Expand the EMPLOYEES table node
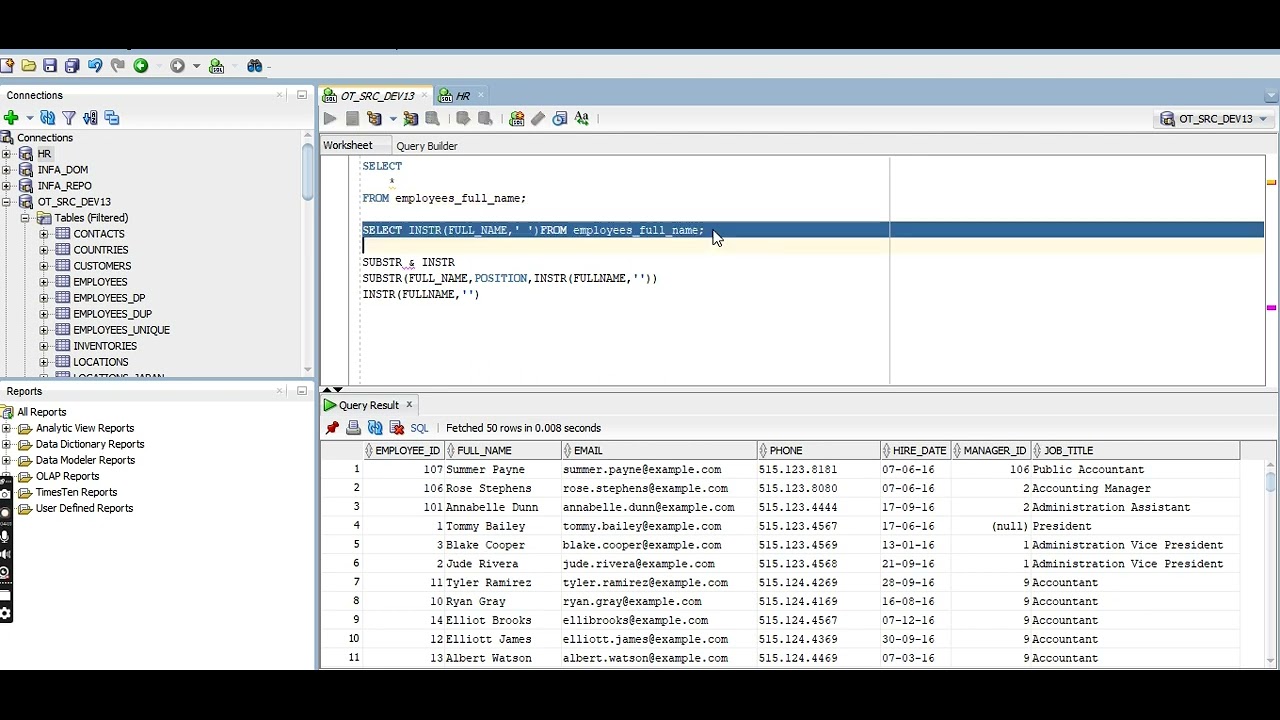Viewport: 1280px width, 720px height. click(x=44, y=282)
